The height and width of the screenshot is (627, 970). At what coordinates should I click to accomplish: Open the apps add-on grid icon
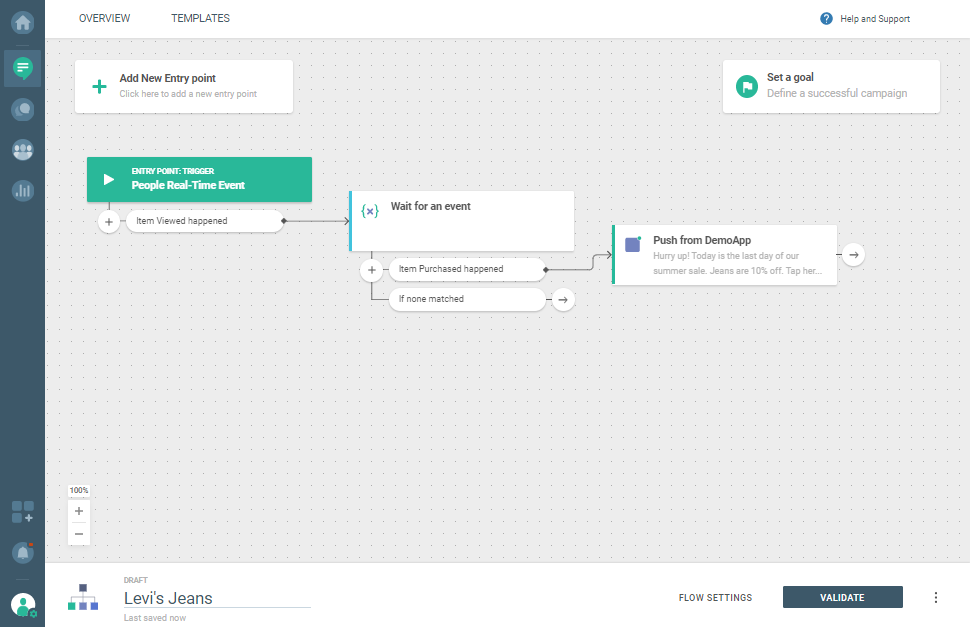click(x=22, y=512)
